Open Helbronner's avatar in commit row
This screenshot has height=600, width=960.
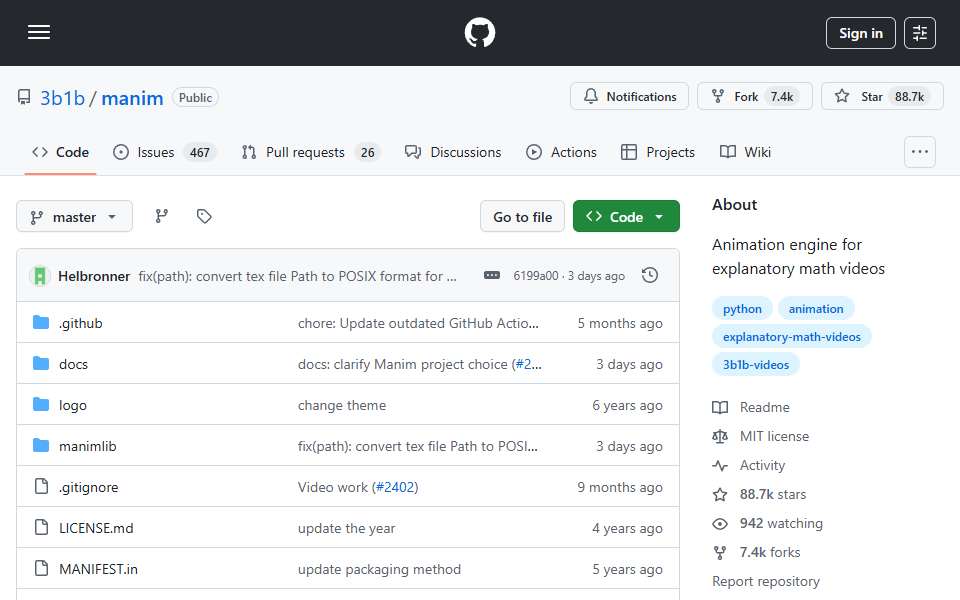(40, 276)
